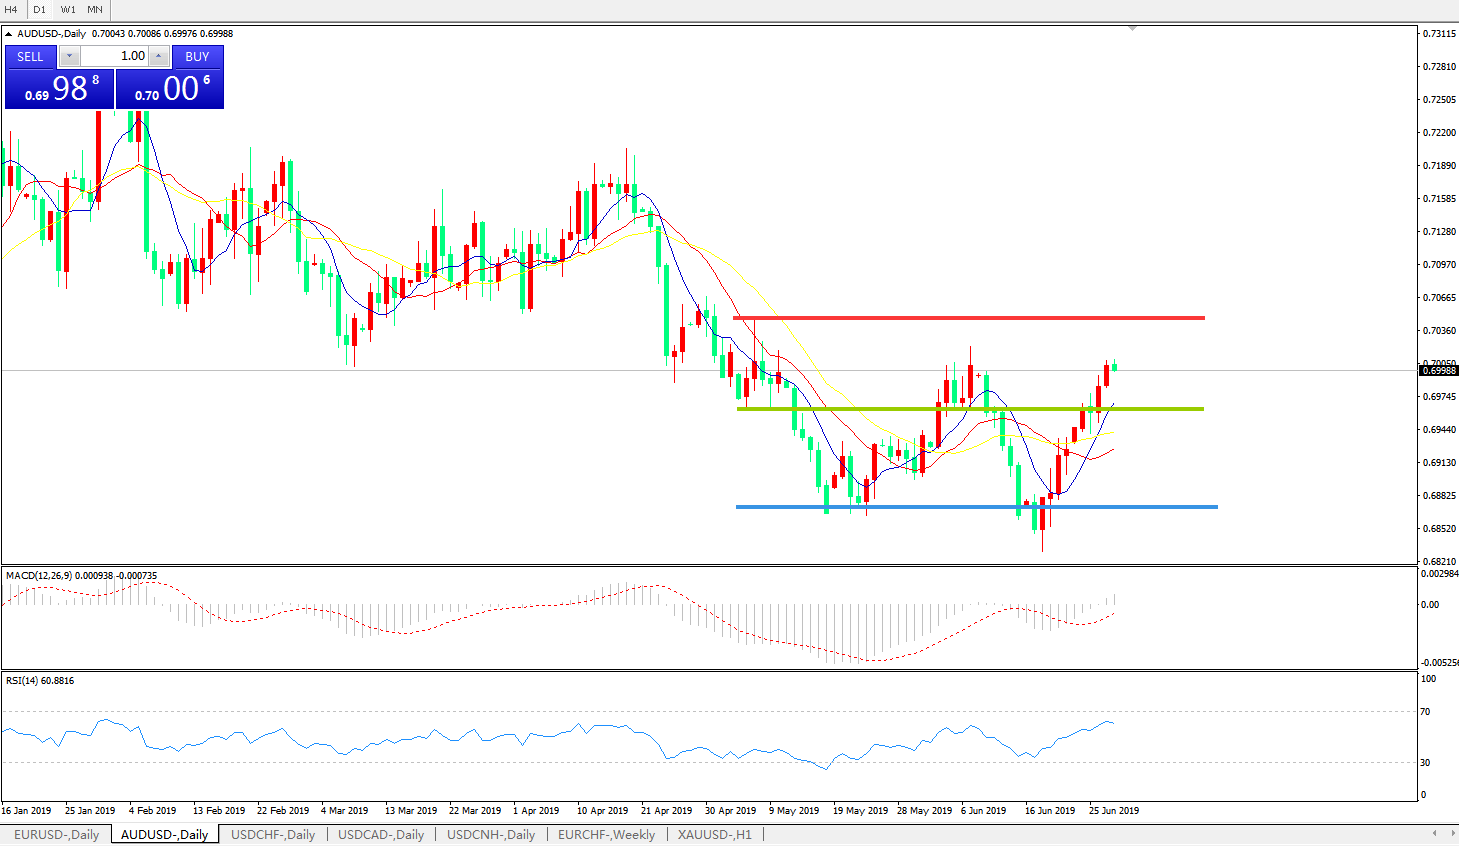The width and height of the screenshot is (1459, 846).
Task: Select the MN monthly timeframe
Action: [x=95, y=9]
